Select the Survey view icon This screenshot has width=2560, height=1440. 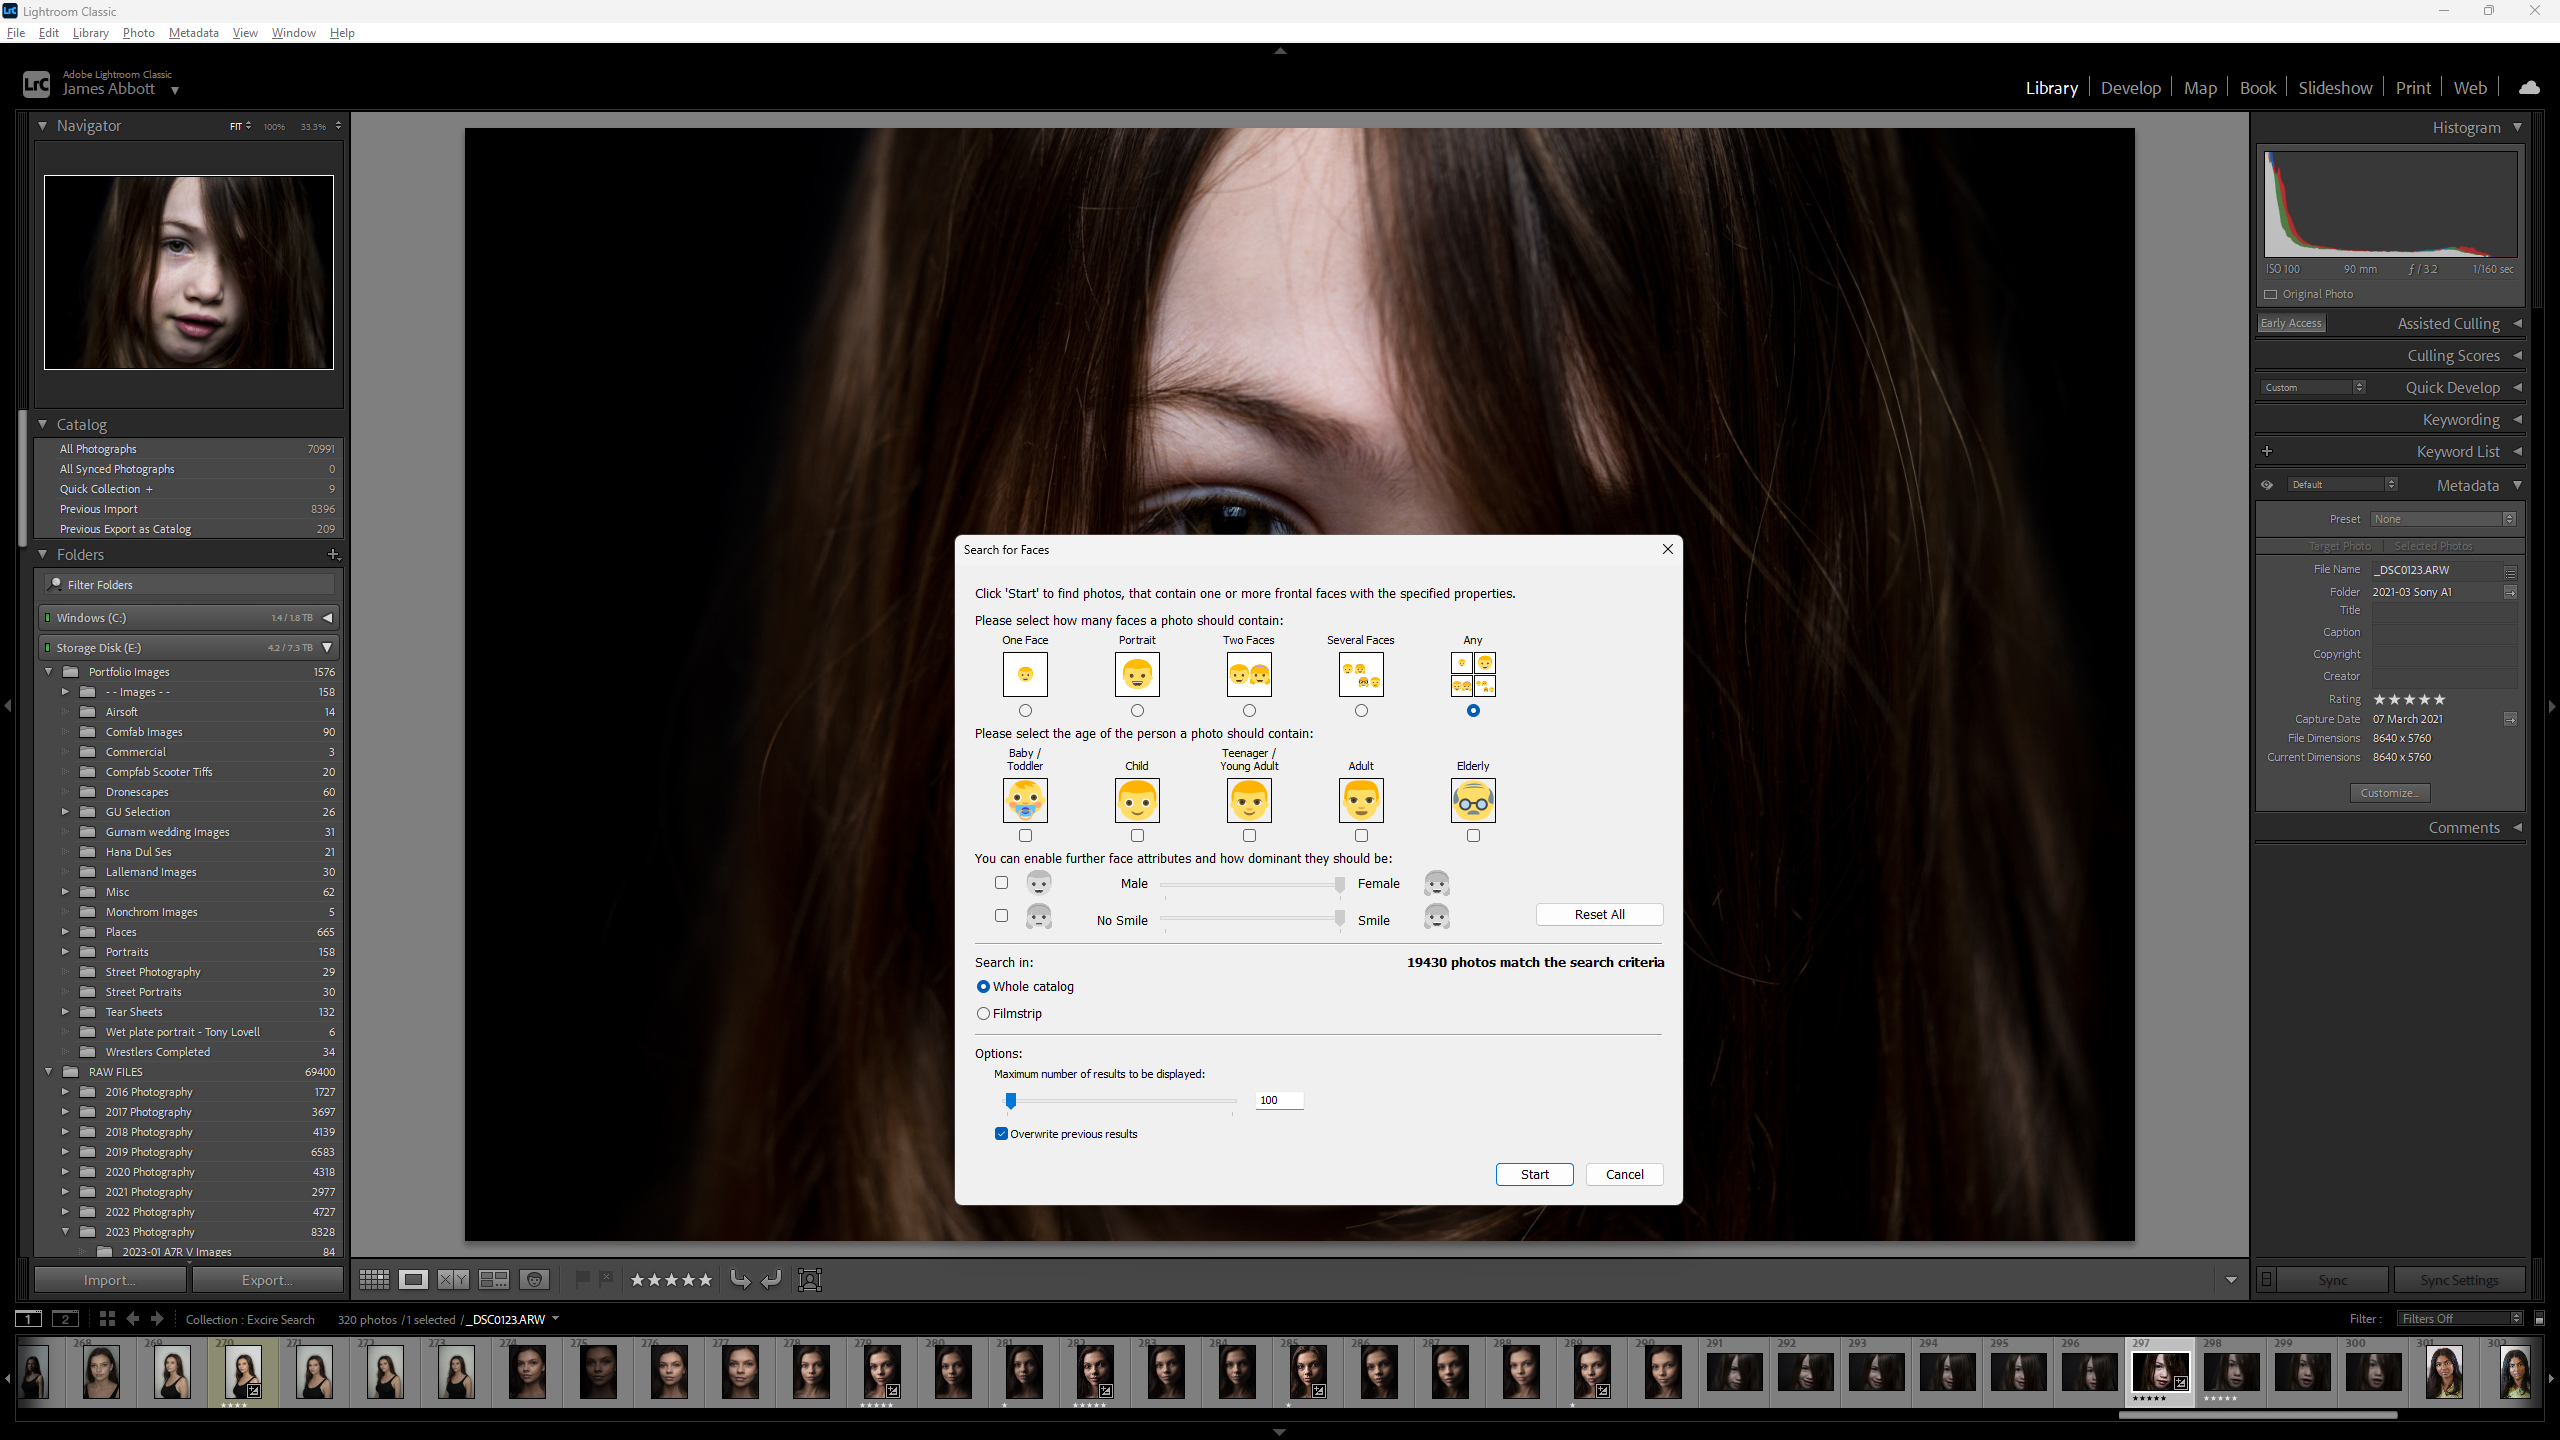[x=493, y=1279]
